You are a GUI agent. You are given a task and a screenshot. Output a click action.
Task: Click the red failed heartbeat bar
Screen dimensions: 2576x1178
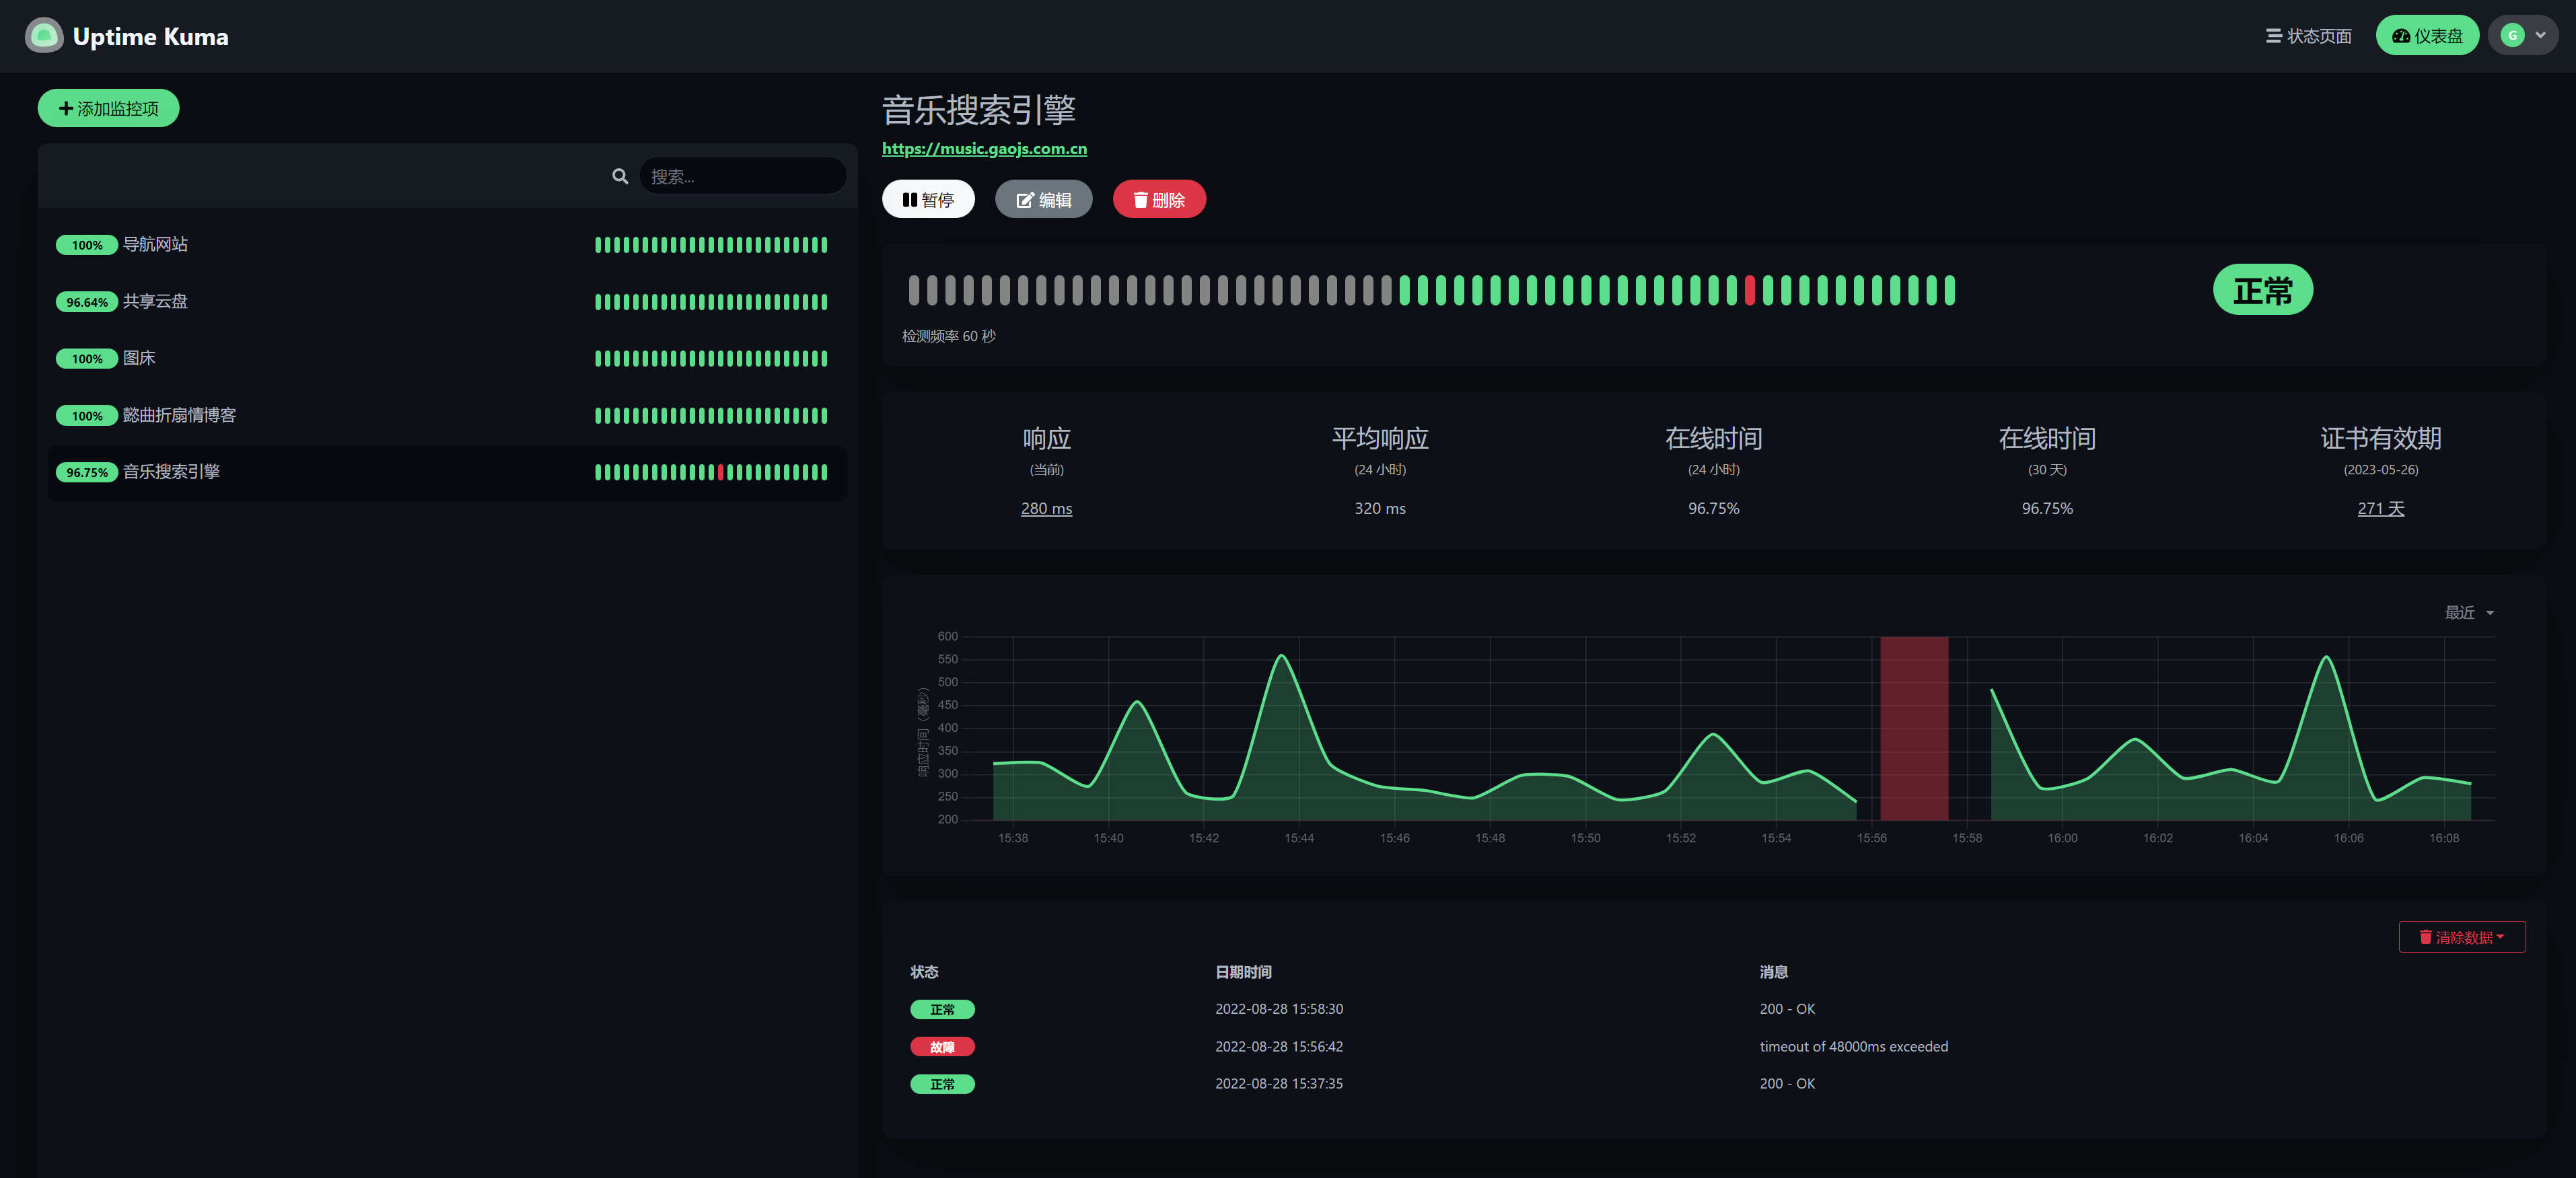[x=1749, y=290]
